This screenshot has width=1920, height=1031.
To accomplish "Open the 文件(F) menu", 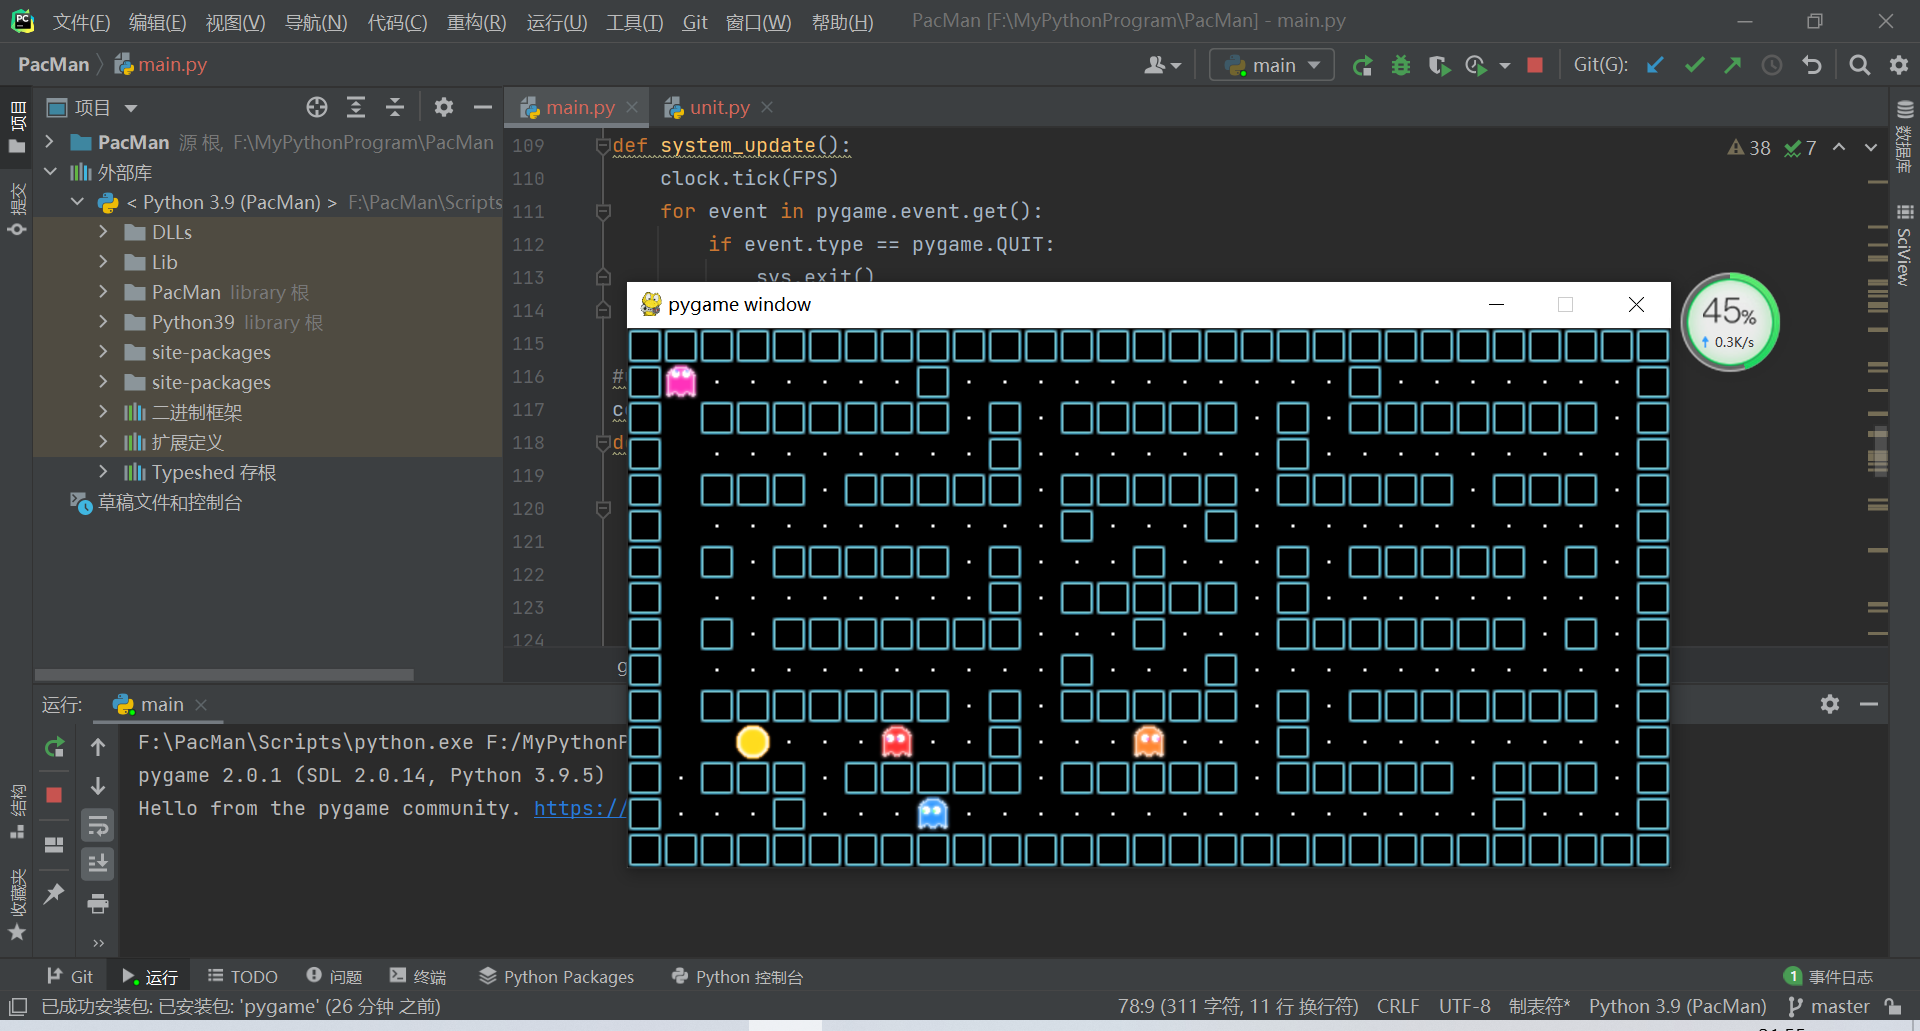I will click(x=81, y=22).
